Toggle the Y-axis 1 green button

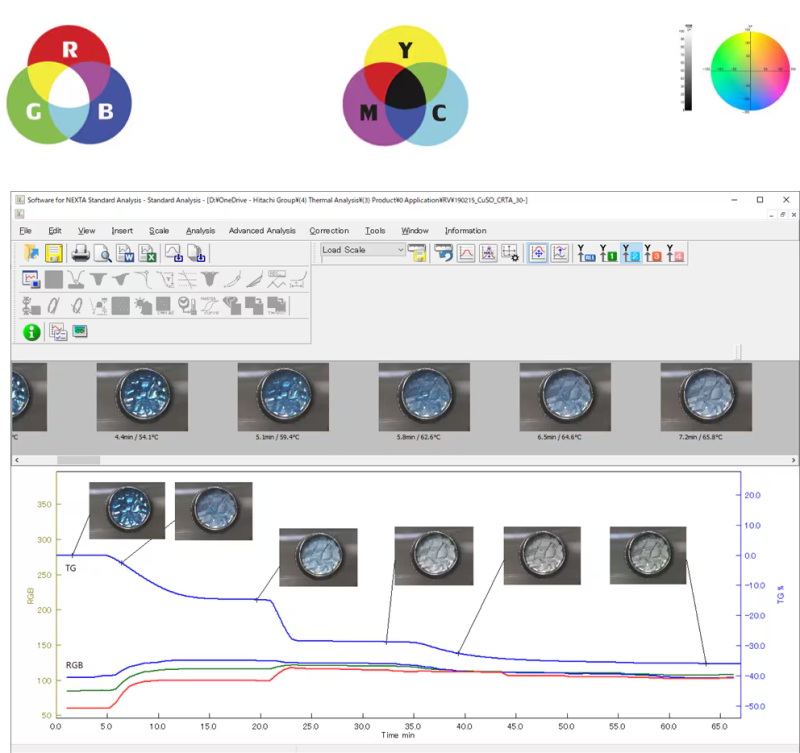point(608,253)
